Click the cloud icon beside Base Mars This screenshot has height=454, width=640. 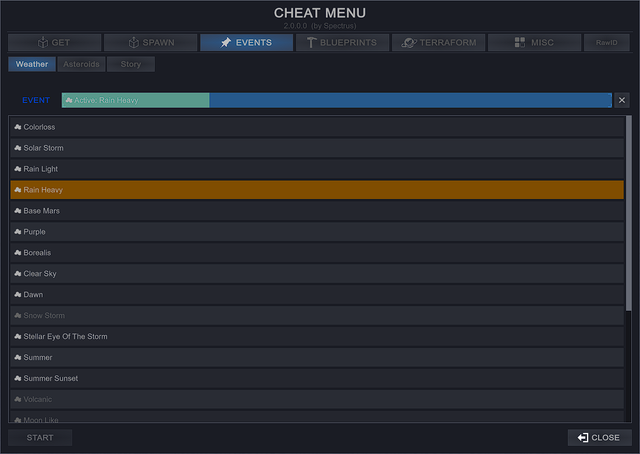pos(18,211)
